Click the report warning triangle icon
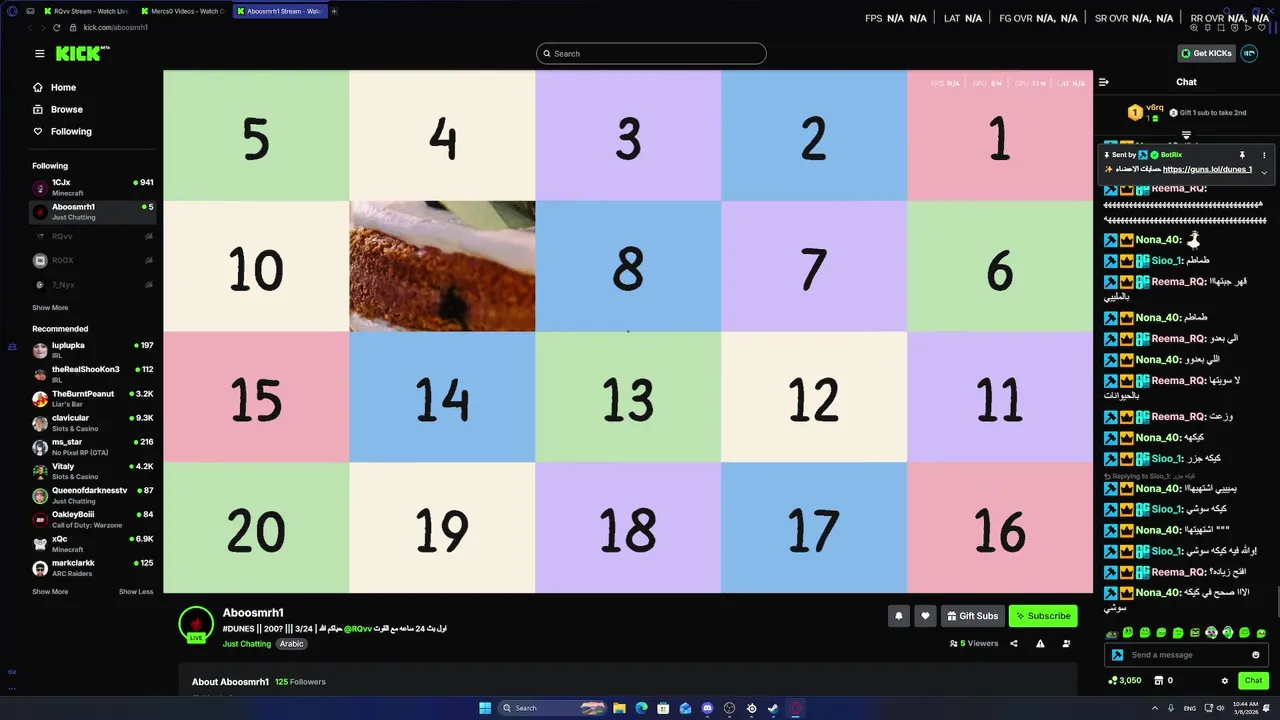 [1040, 644]
